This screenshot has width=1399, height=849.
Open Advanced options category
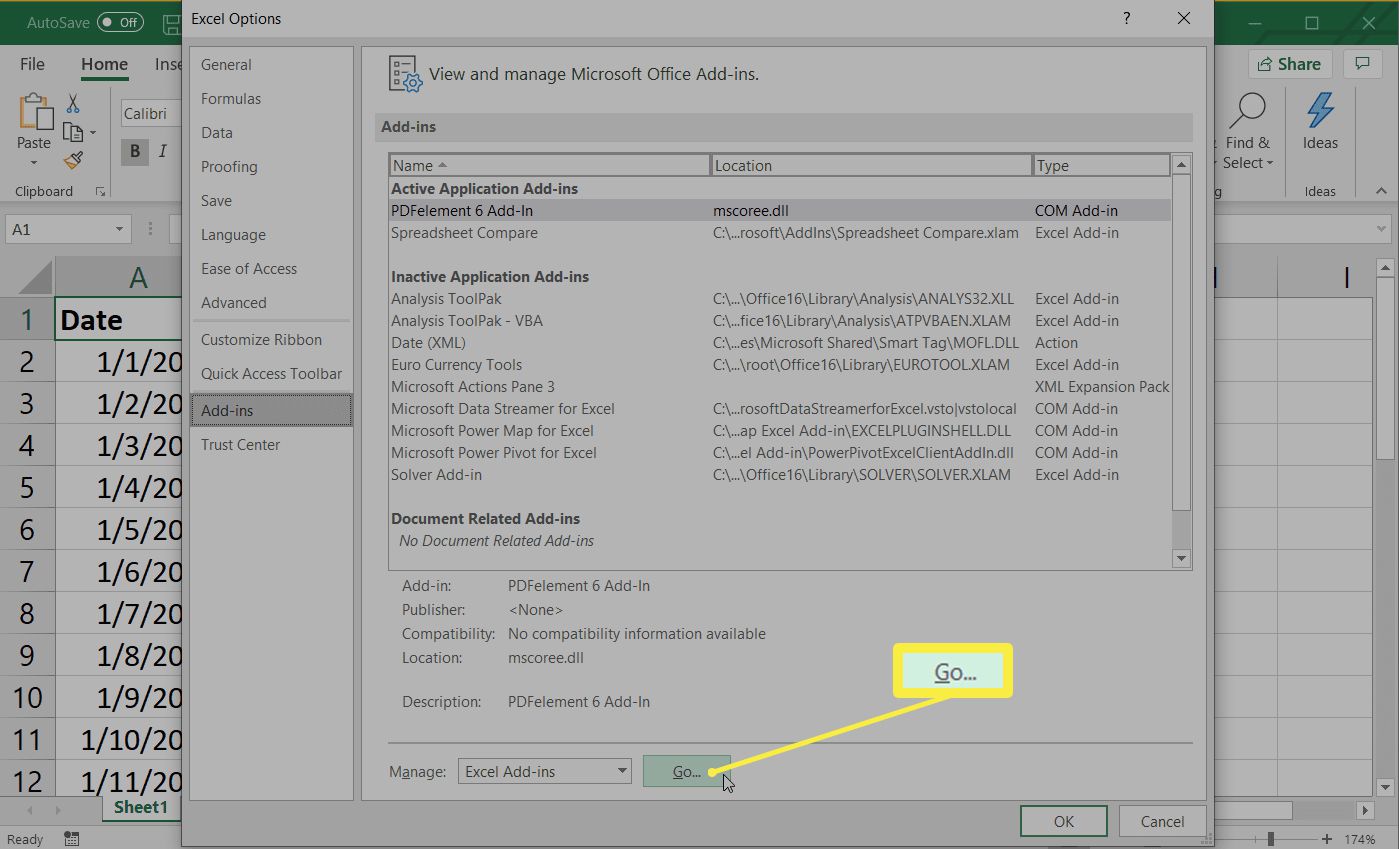271,302
